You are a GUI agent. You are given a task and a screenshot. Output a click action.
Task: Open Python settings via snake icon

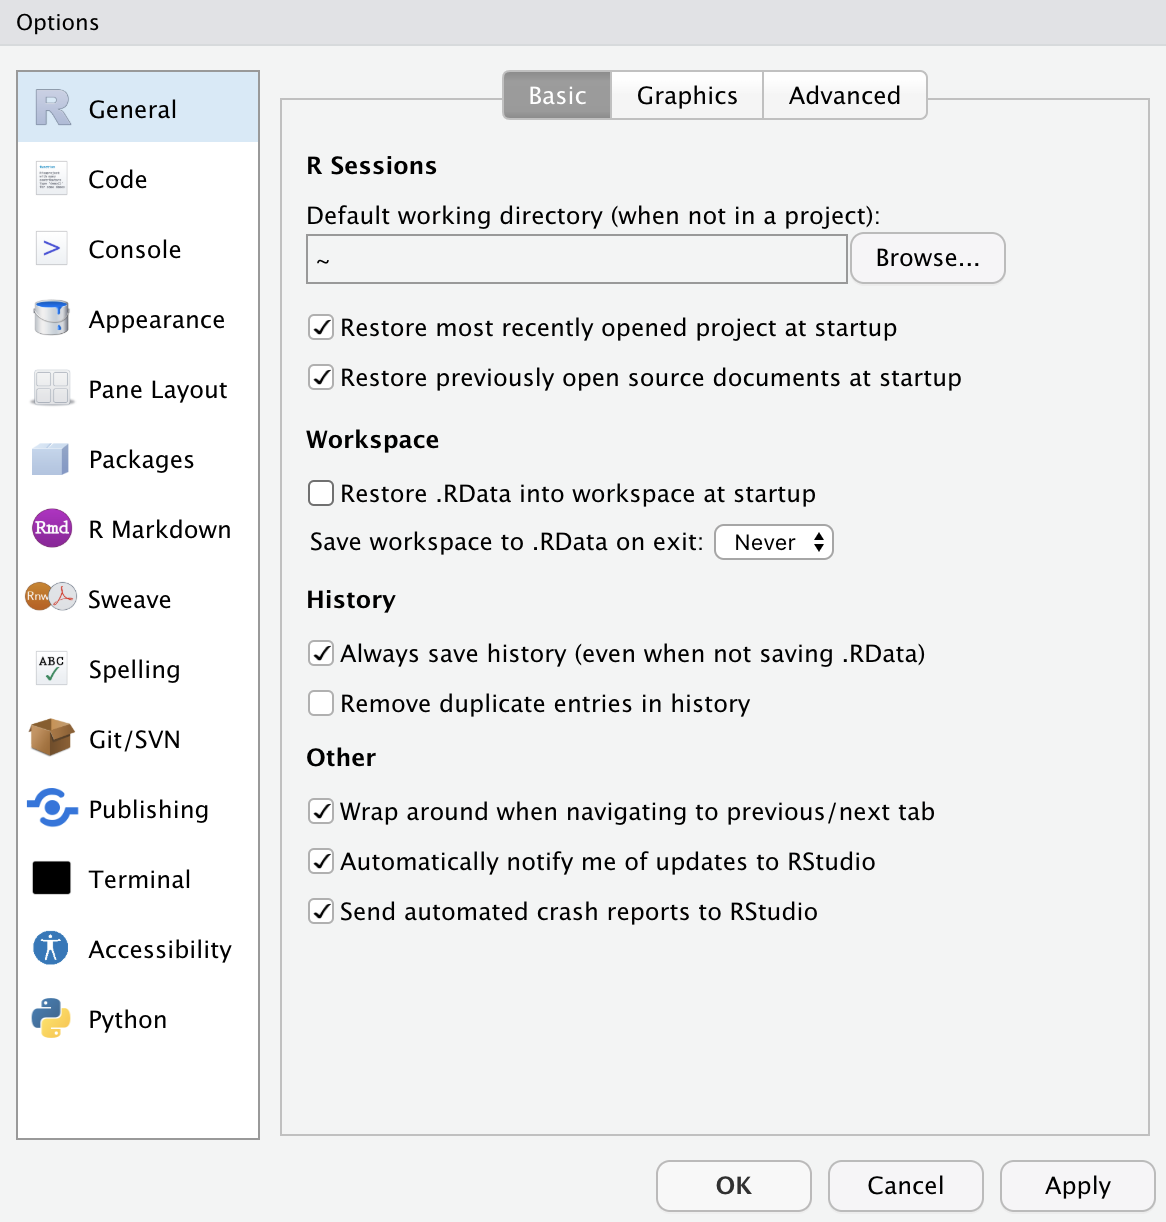[51, 1018]
